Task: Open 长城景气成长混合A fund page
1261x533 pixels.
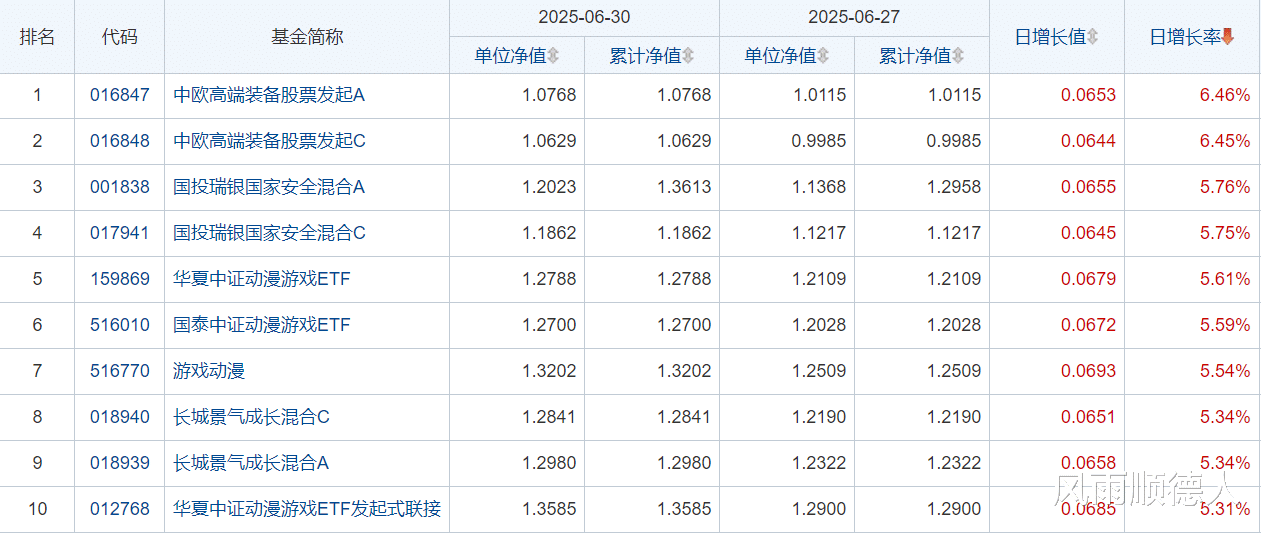Action: [x=252, y=463]
